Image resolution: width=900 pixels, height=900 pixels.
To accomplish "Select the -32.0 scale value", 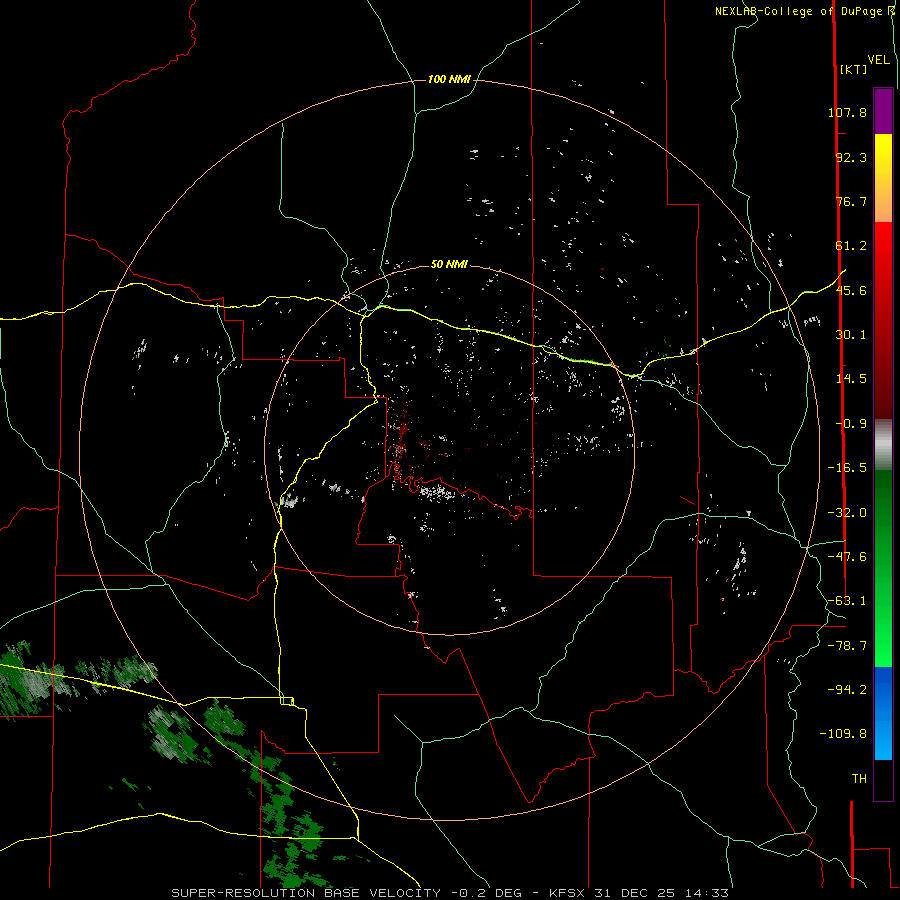I will coord(847,513).
